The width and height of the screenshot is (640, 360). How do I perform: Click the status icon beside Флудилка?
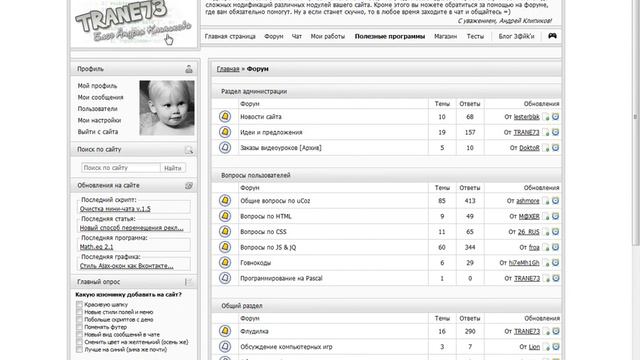(x=225, y=331)
